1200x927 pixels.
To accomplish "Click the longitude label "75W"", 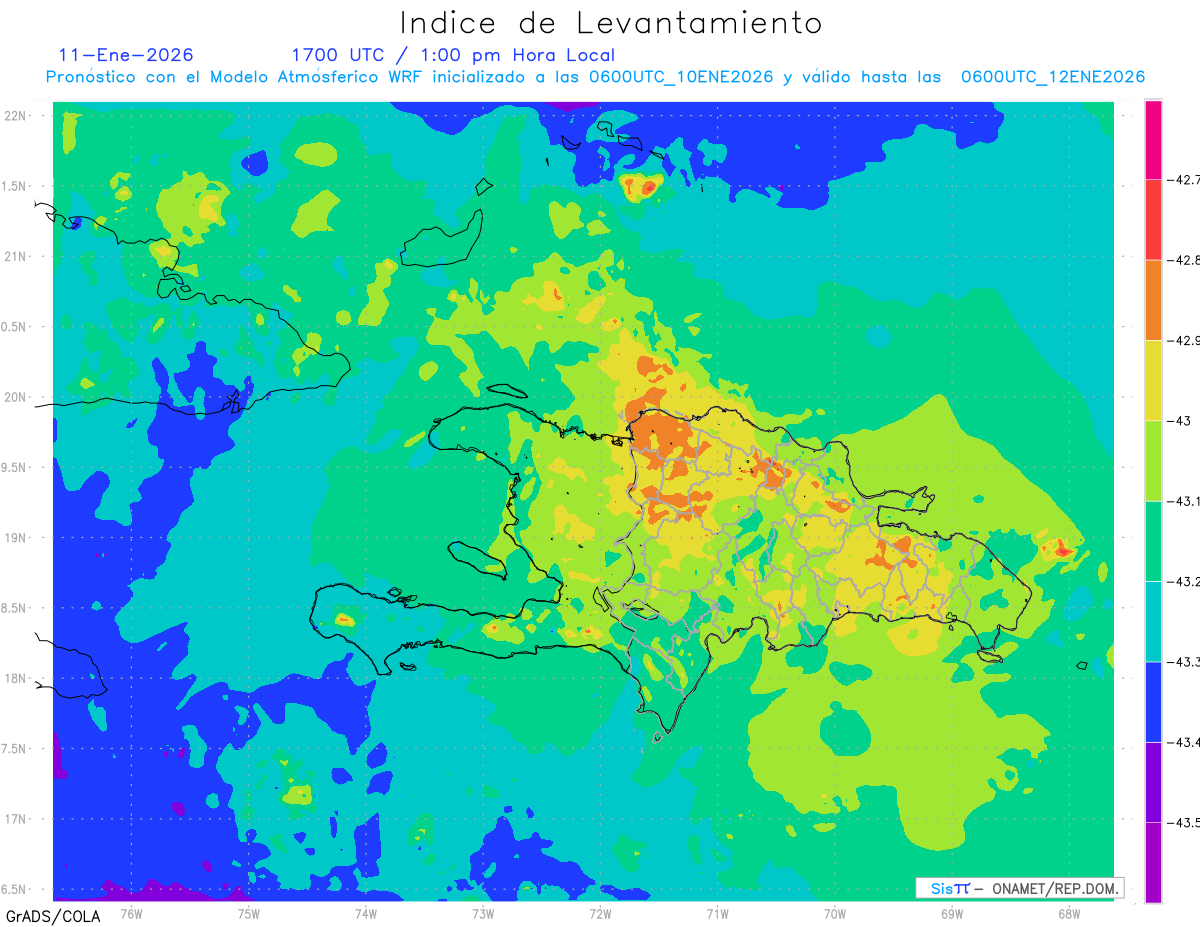I will click(x=249, y=913).
